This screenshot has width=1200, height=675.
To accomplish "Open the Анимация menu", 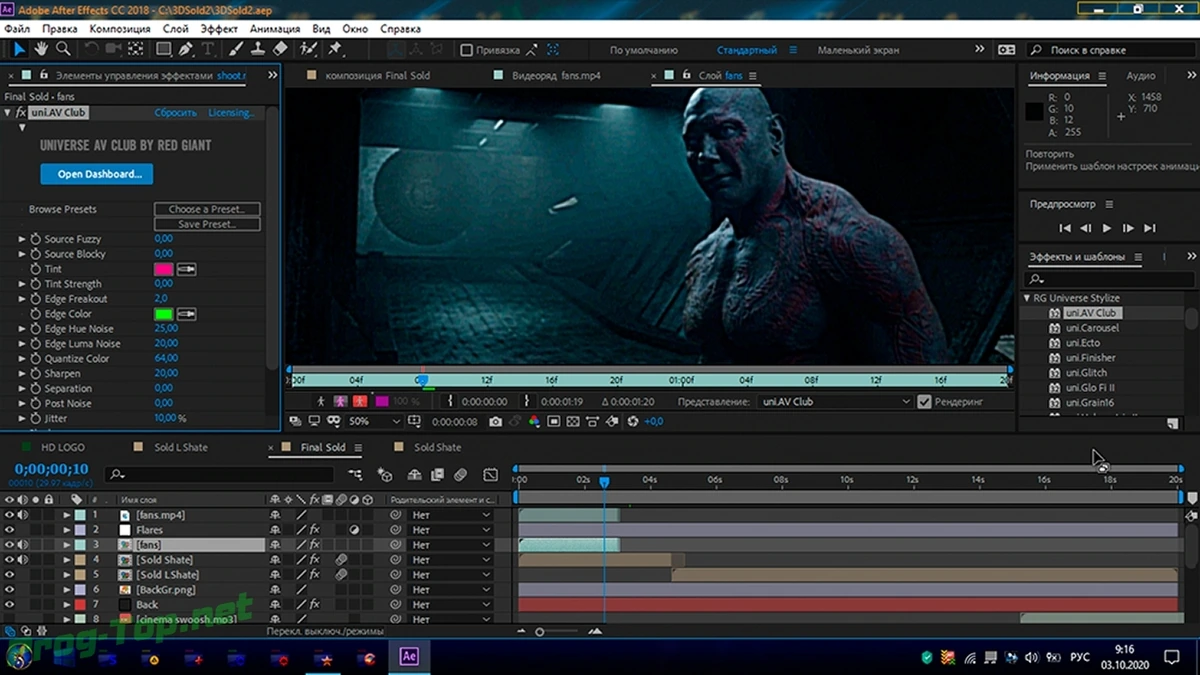I will pyautogui.click(x=275, y=29).
